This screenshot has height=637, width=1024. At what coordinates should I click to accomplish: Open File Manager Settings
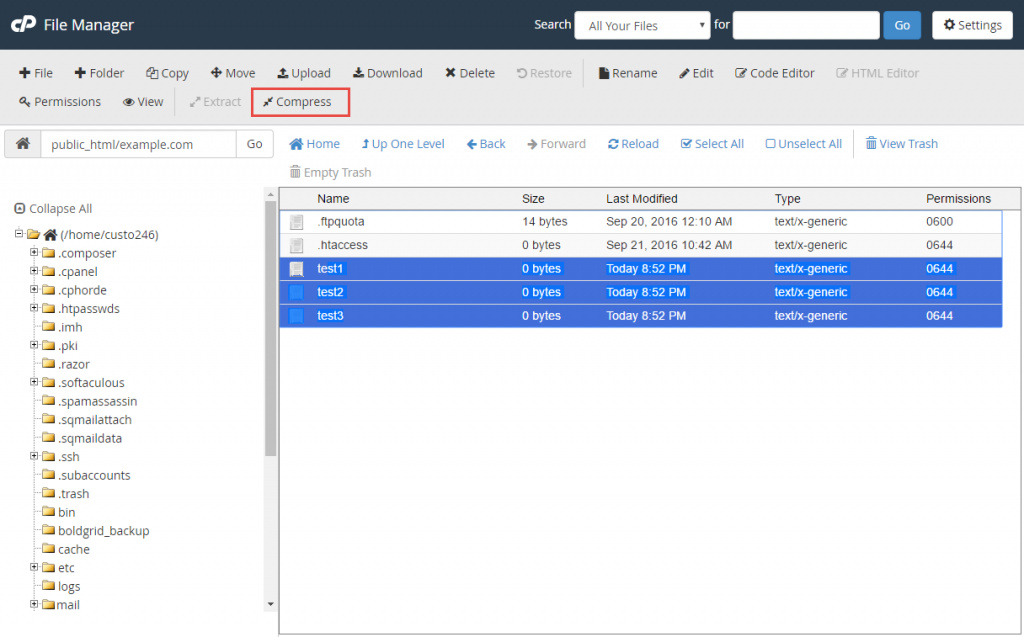pos(971,24)
